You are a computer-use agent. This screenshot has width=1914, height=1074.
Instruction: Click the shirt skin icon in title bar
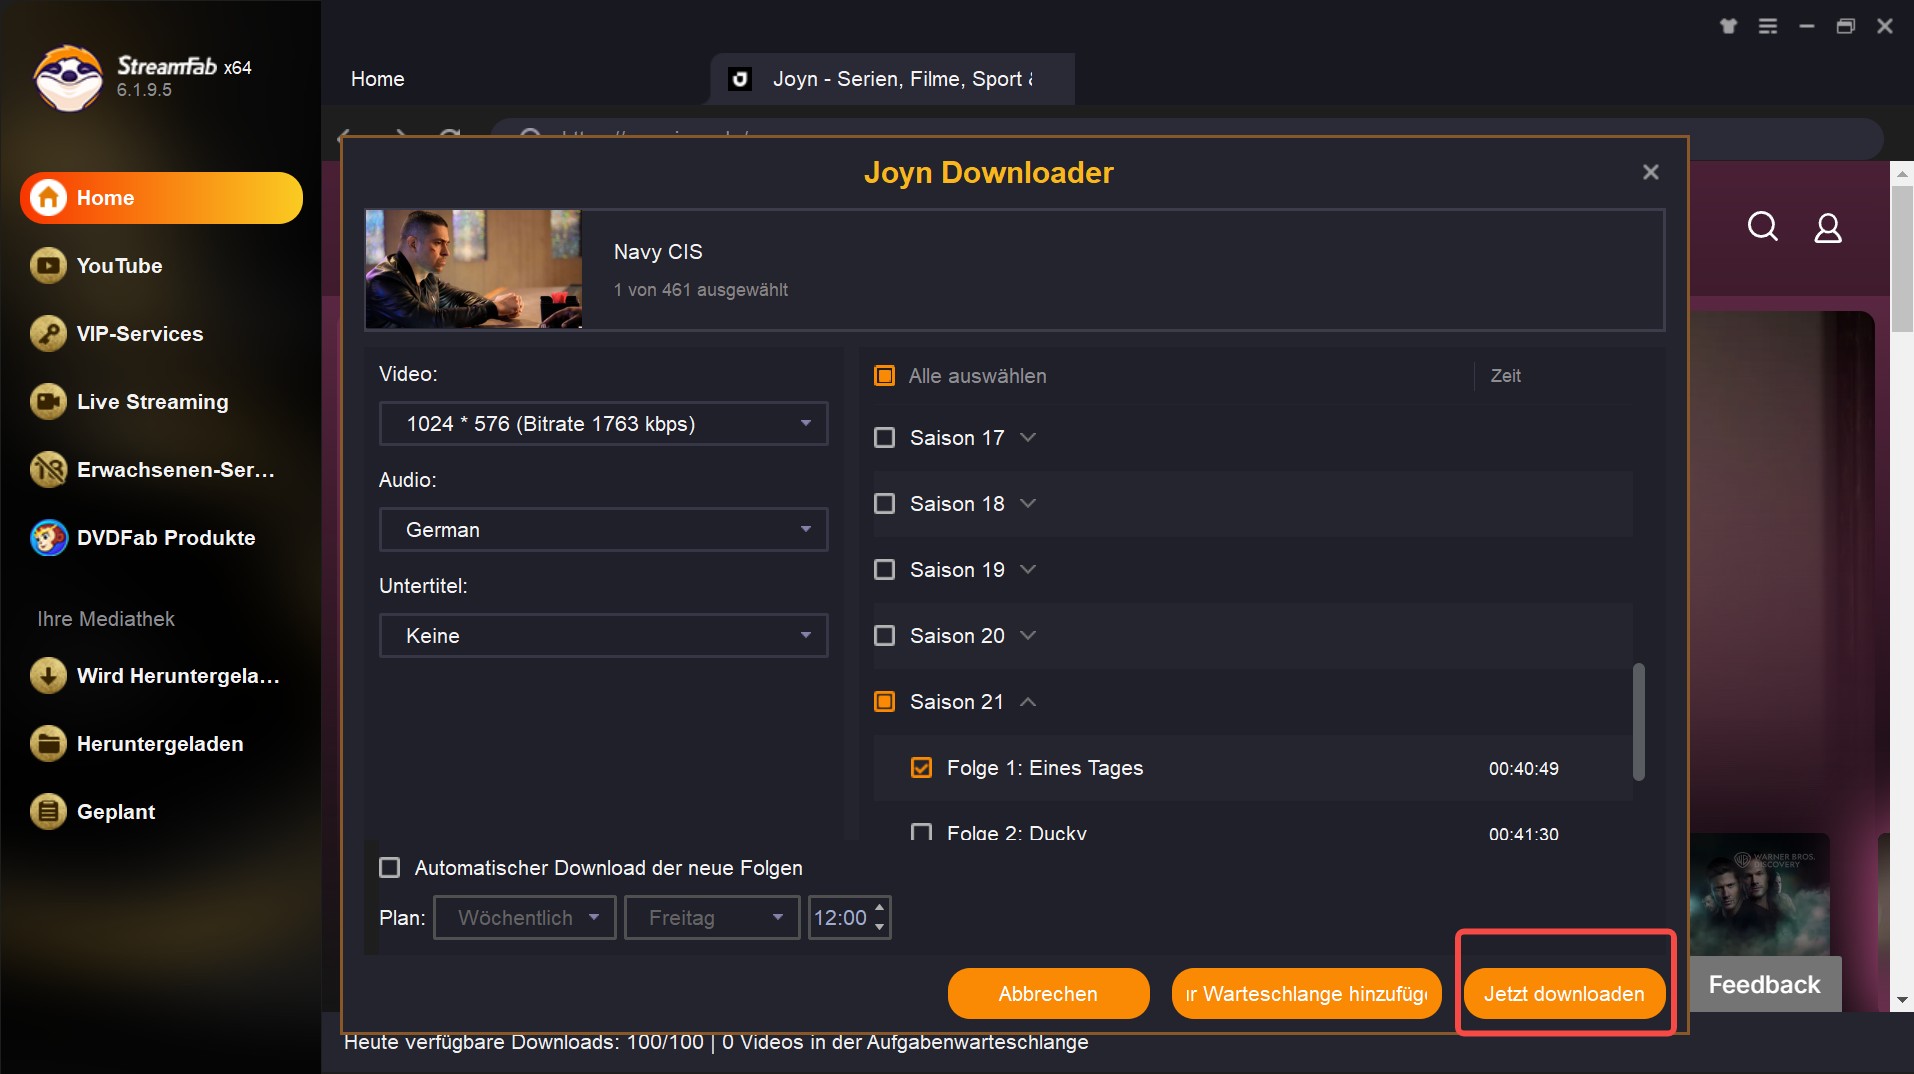click(1729, 26)
